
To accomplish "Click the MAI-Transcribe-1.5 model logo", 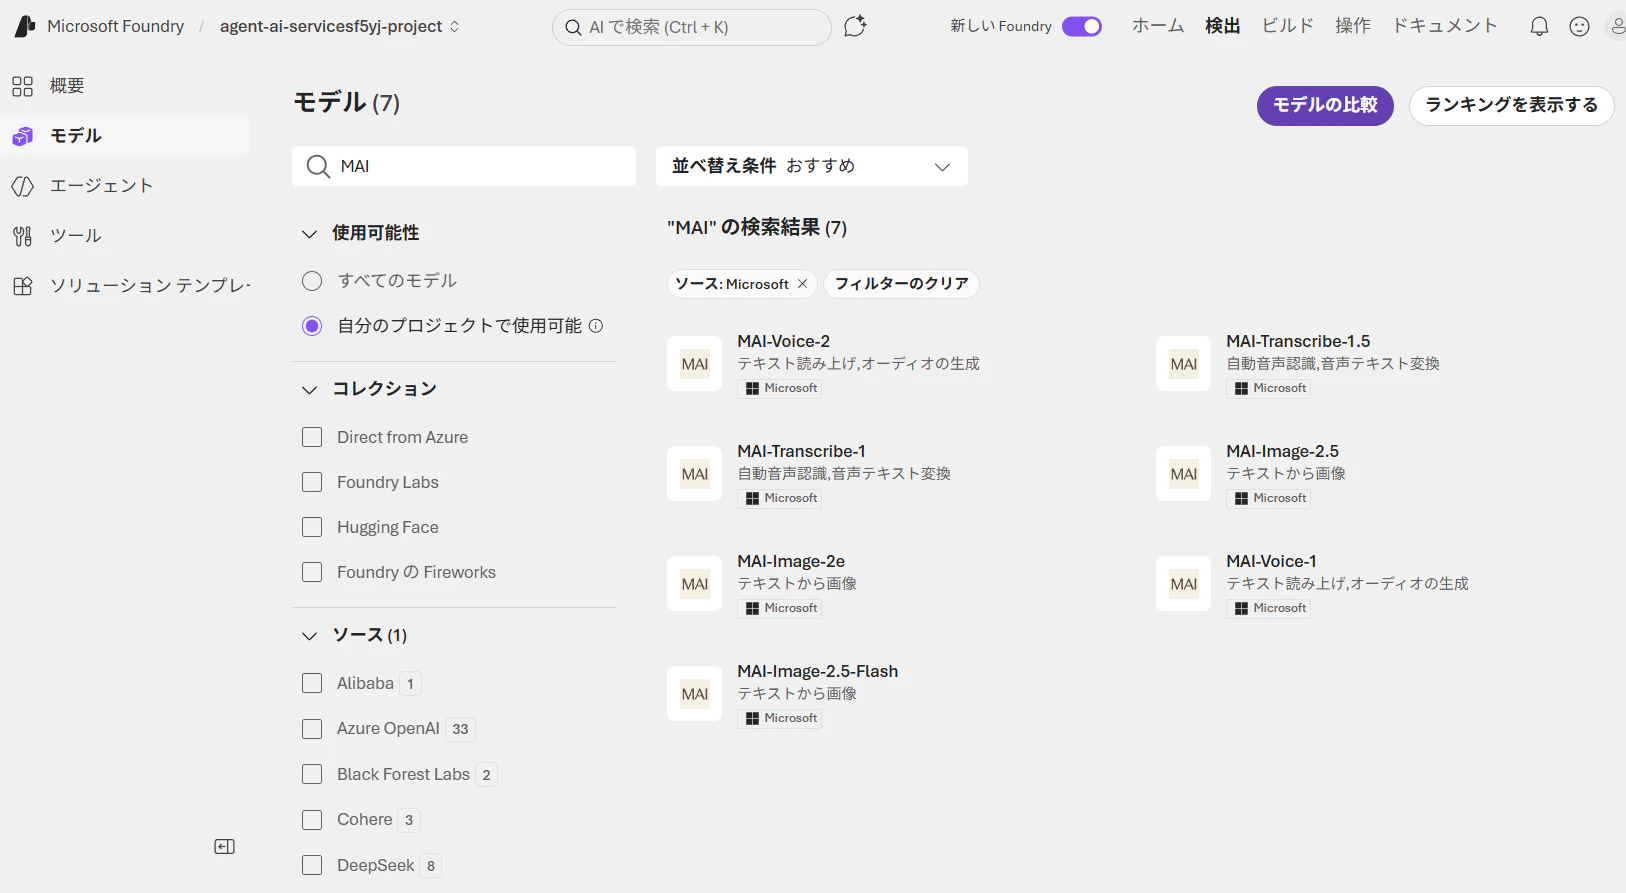I will tap(1184, 364).
